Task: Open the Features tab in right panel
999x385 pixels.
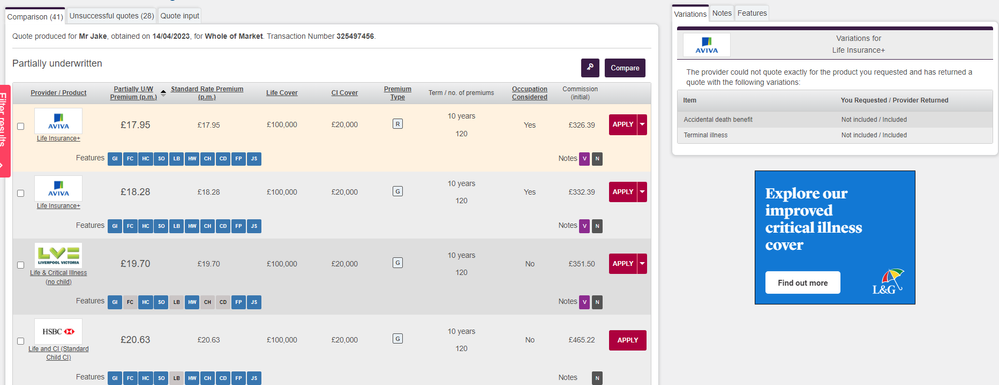Action: click(x=752, y=13)
